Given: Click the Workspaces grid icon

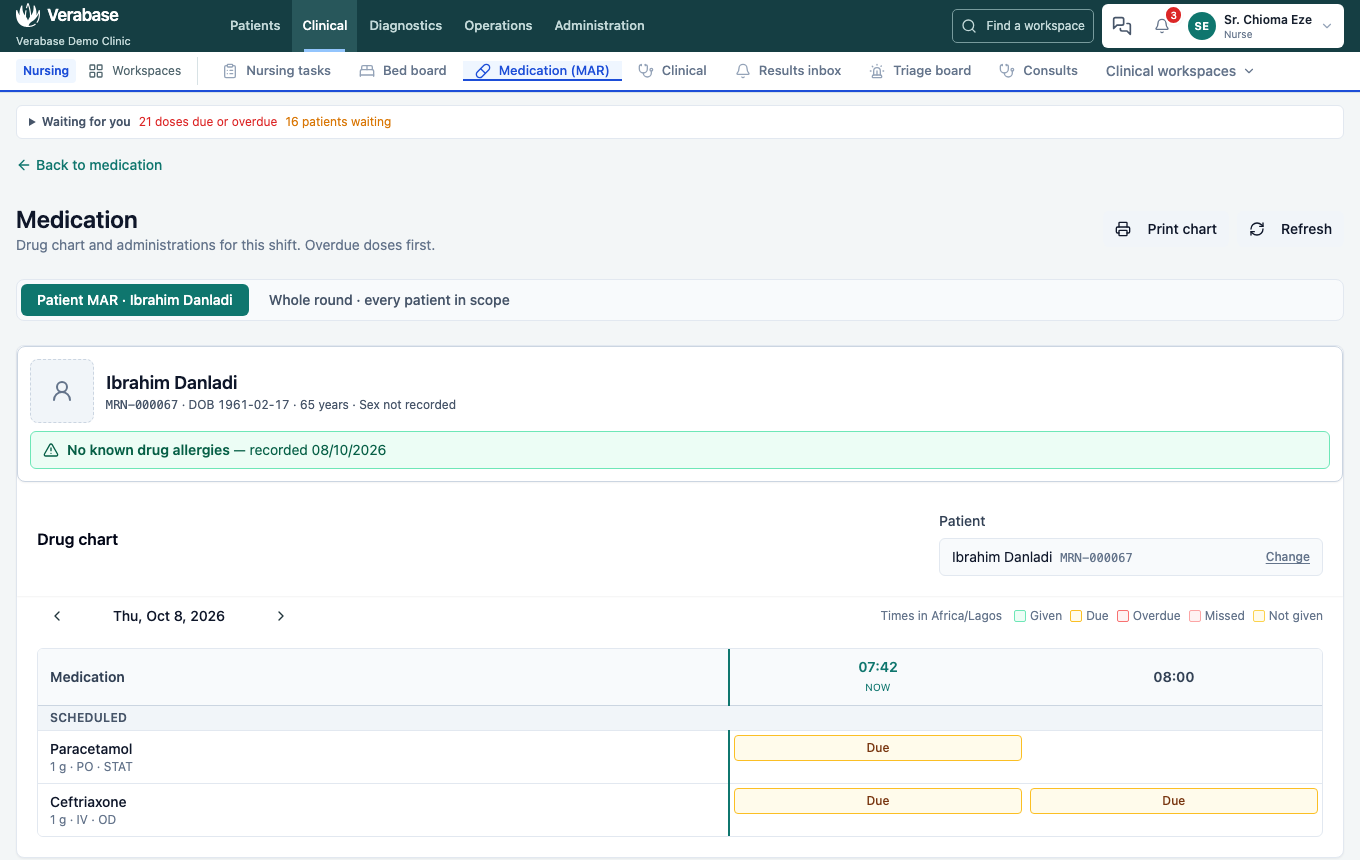Looking at the screenshot, I should point(96,71).
